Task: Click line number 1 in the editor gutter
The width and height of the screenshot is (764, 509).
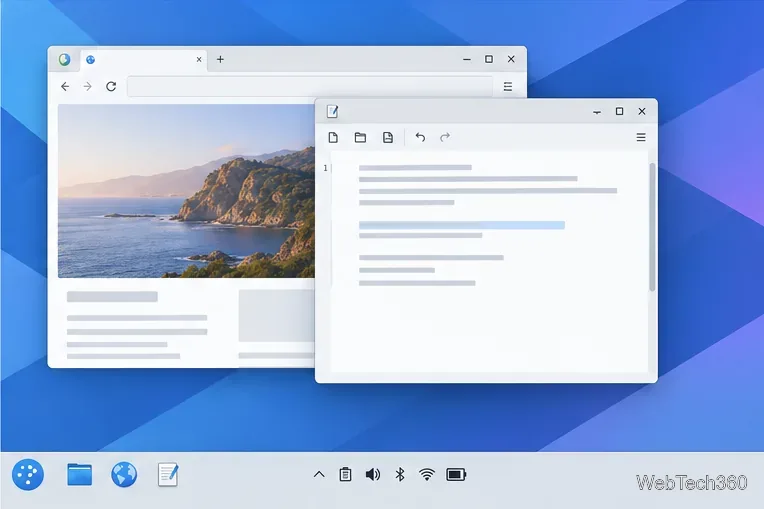Action: coord(325,168)
